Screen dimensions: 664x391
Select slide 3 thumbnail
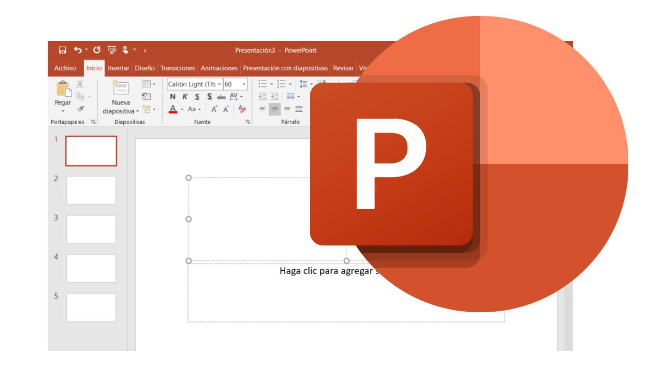(x=91, y=229)
